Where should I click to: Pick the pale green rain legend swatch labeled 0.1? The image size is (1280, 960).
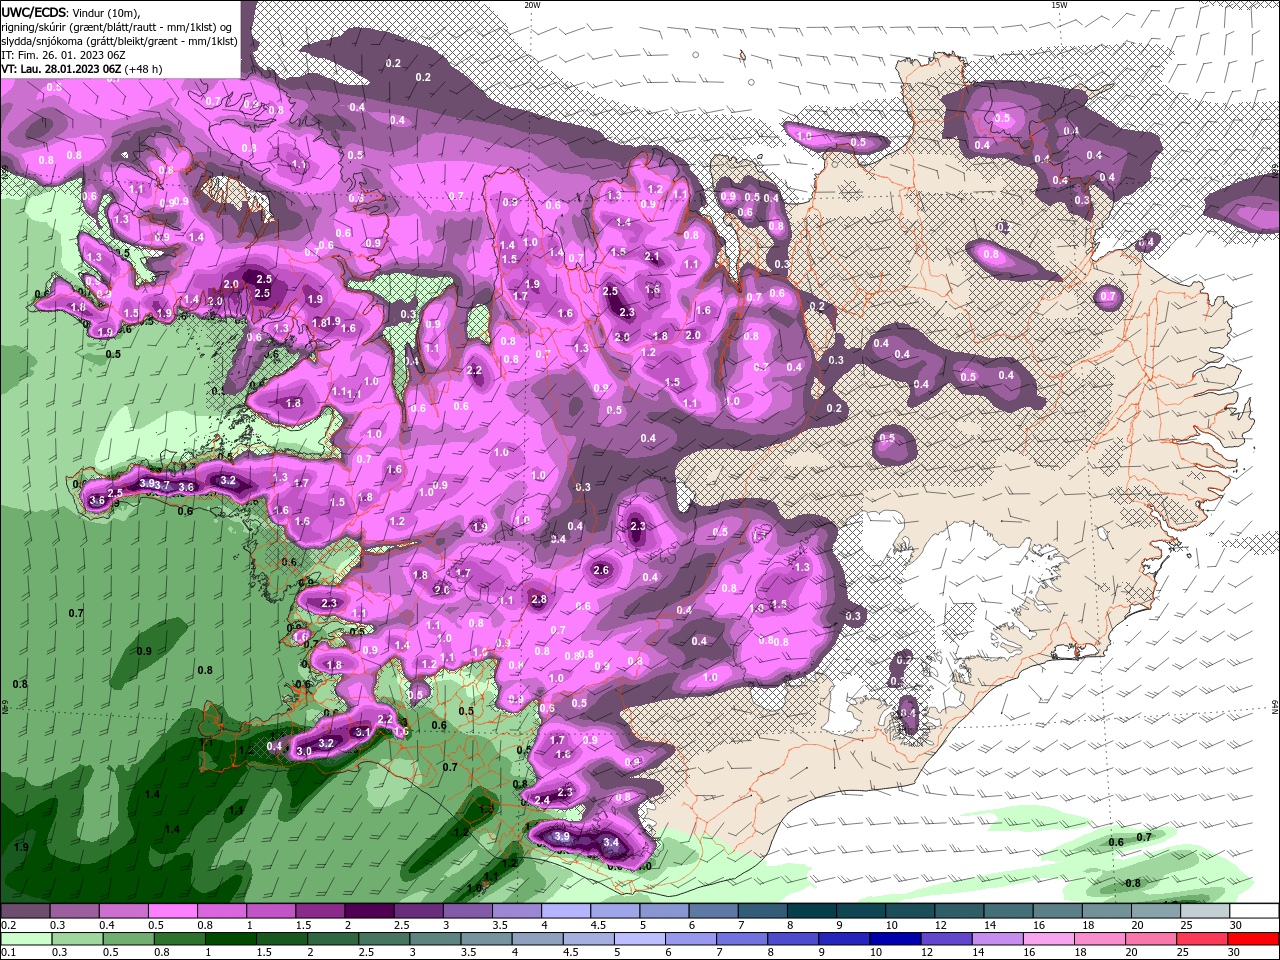pyautogui.click(x=26, y=939)
